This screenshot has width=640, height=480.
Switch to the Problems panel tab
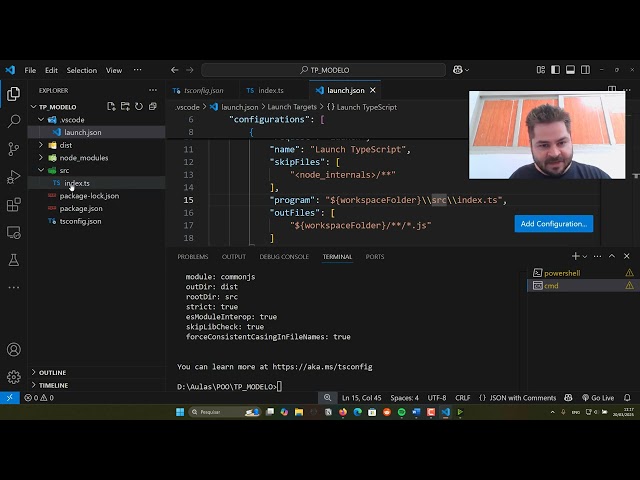tap(193, 256)
